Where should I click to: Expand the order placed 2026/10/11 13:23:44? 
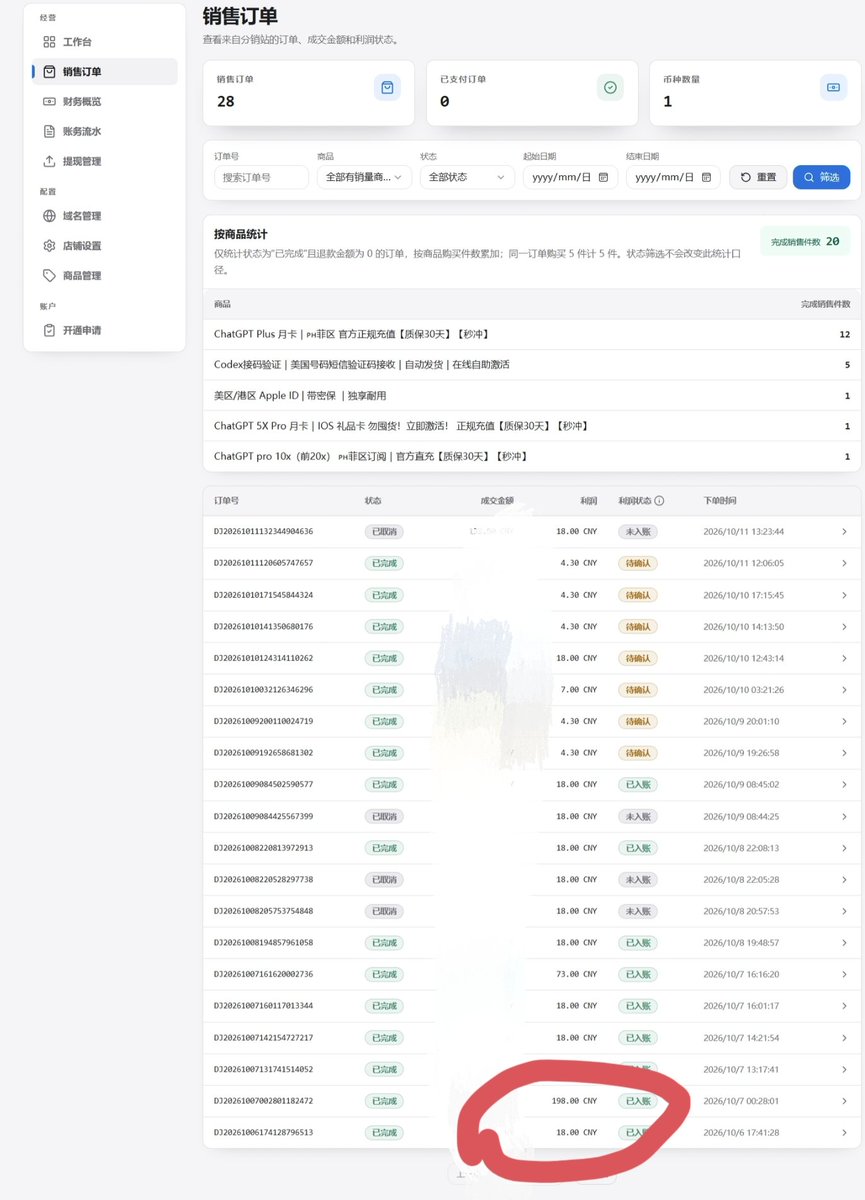coord(844,532)
